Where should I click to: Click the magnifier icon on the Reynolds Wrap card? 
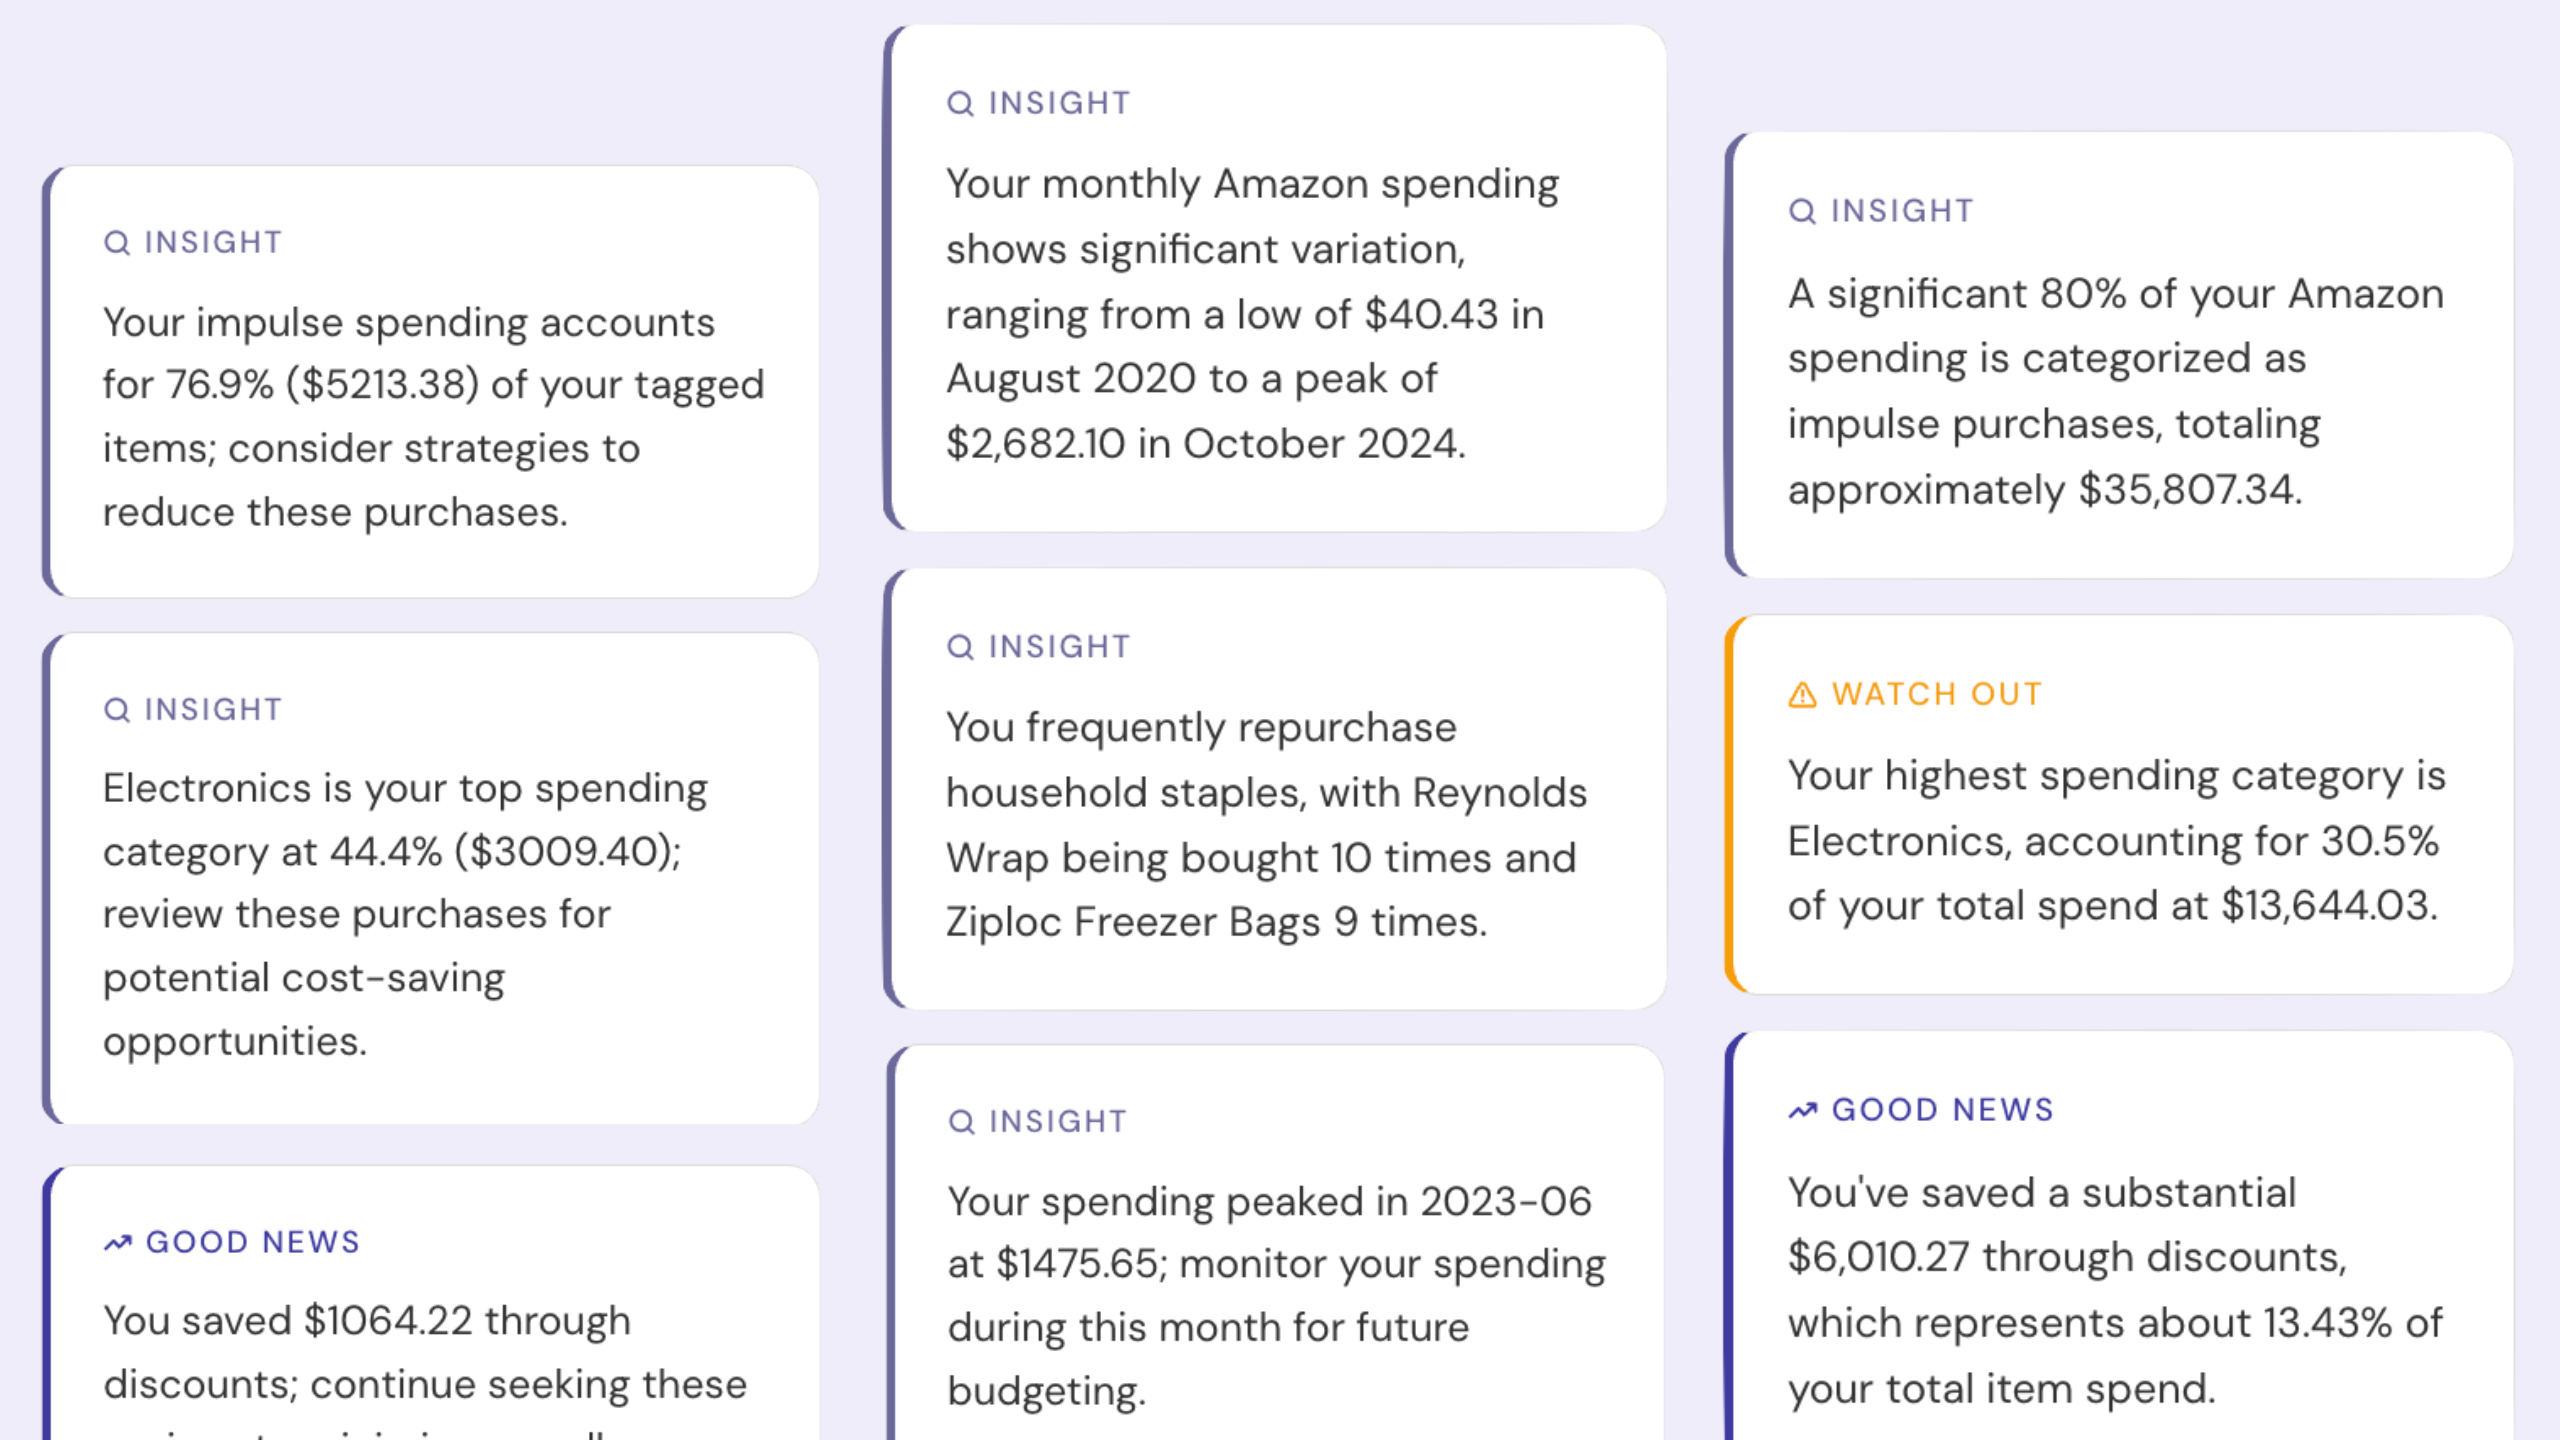point(960,648)
